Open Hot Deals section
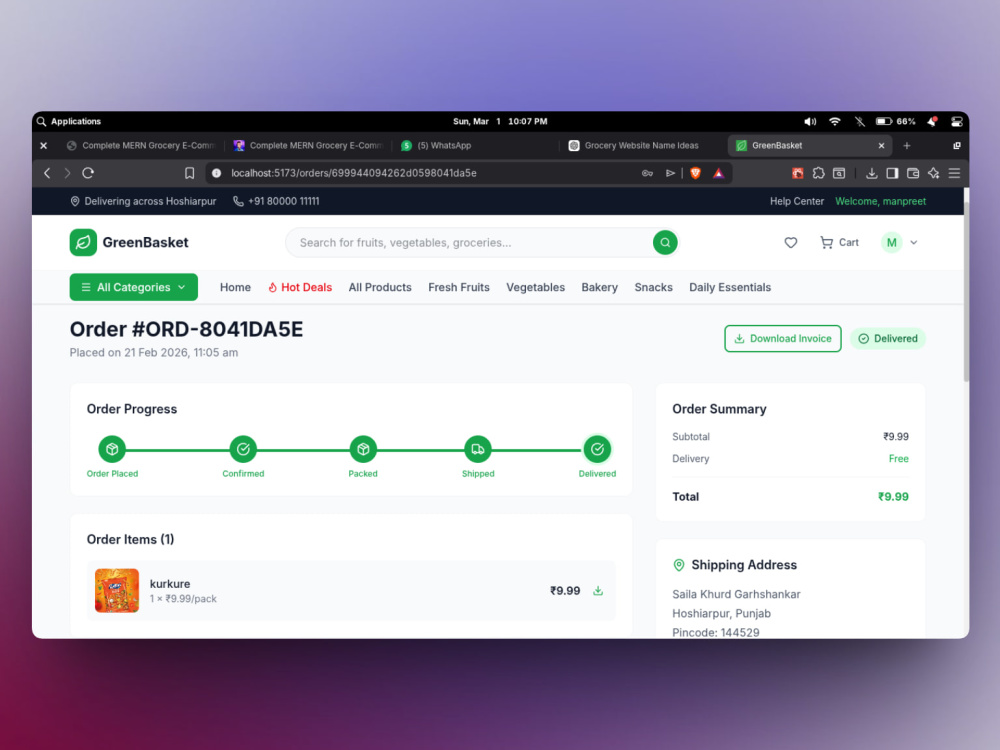This screenshot has width=1000, height=750. (300, 287)
